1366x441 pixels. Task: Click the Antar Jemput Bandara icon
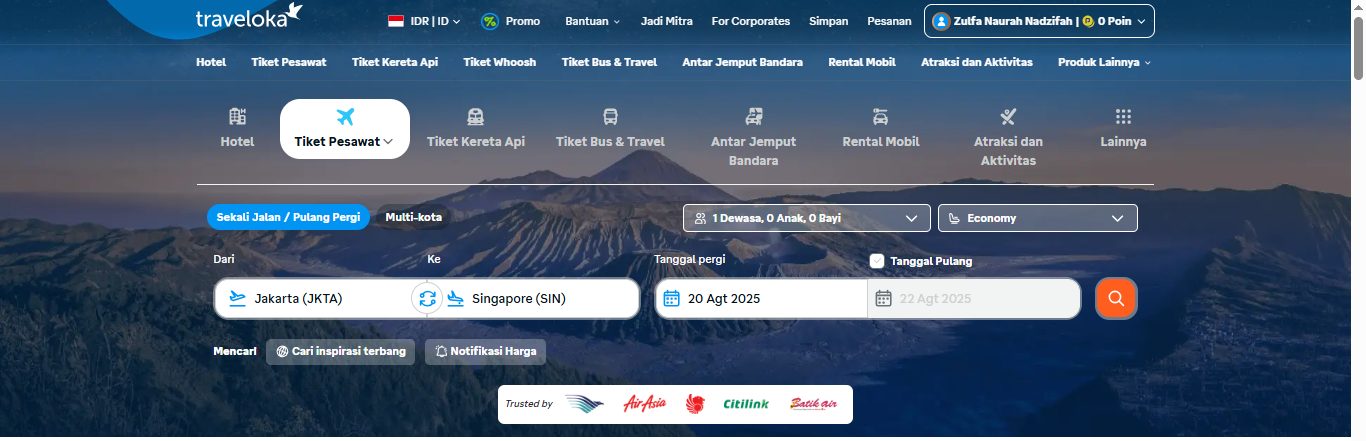tap(754, 116)
